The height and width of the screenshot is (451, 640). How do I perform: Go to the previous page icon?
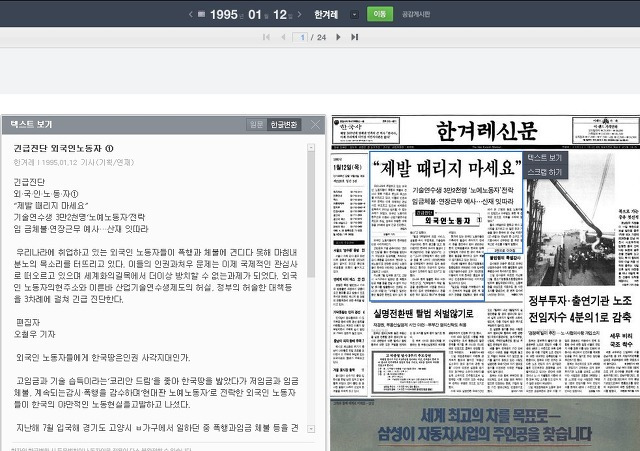click(283, 37)
